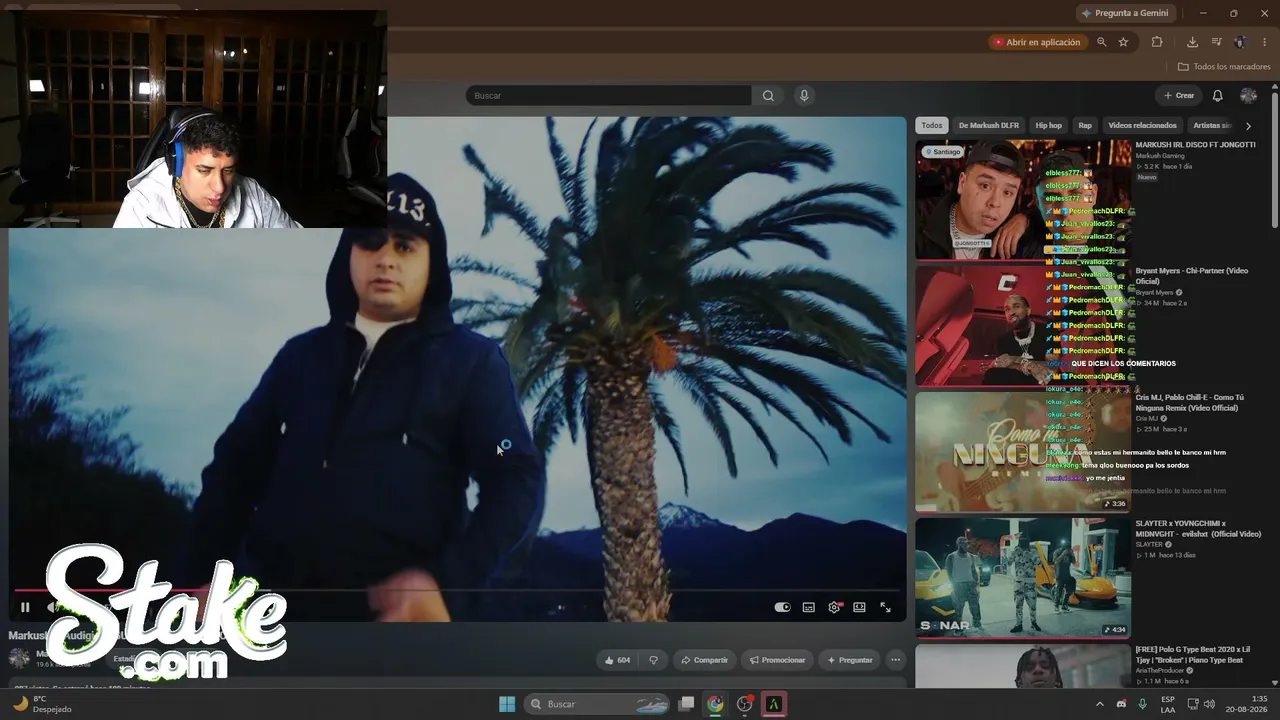Open the Windows Start menu
1280x720 pixels.
507,704
